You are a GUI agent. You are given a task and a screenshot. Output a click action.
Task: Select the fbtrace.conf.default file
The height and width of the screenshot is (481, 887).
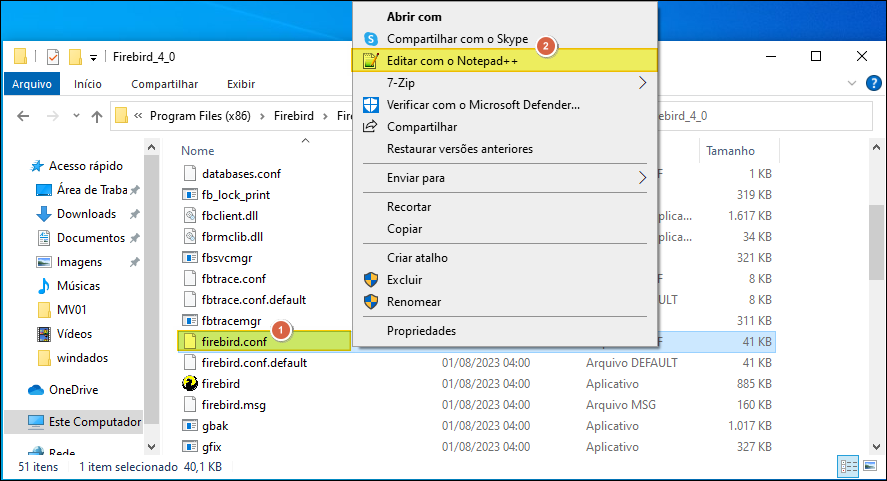click(x=253, y=299)
